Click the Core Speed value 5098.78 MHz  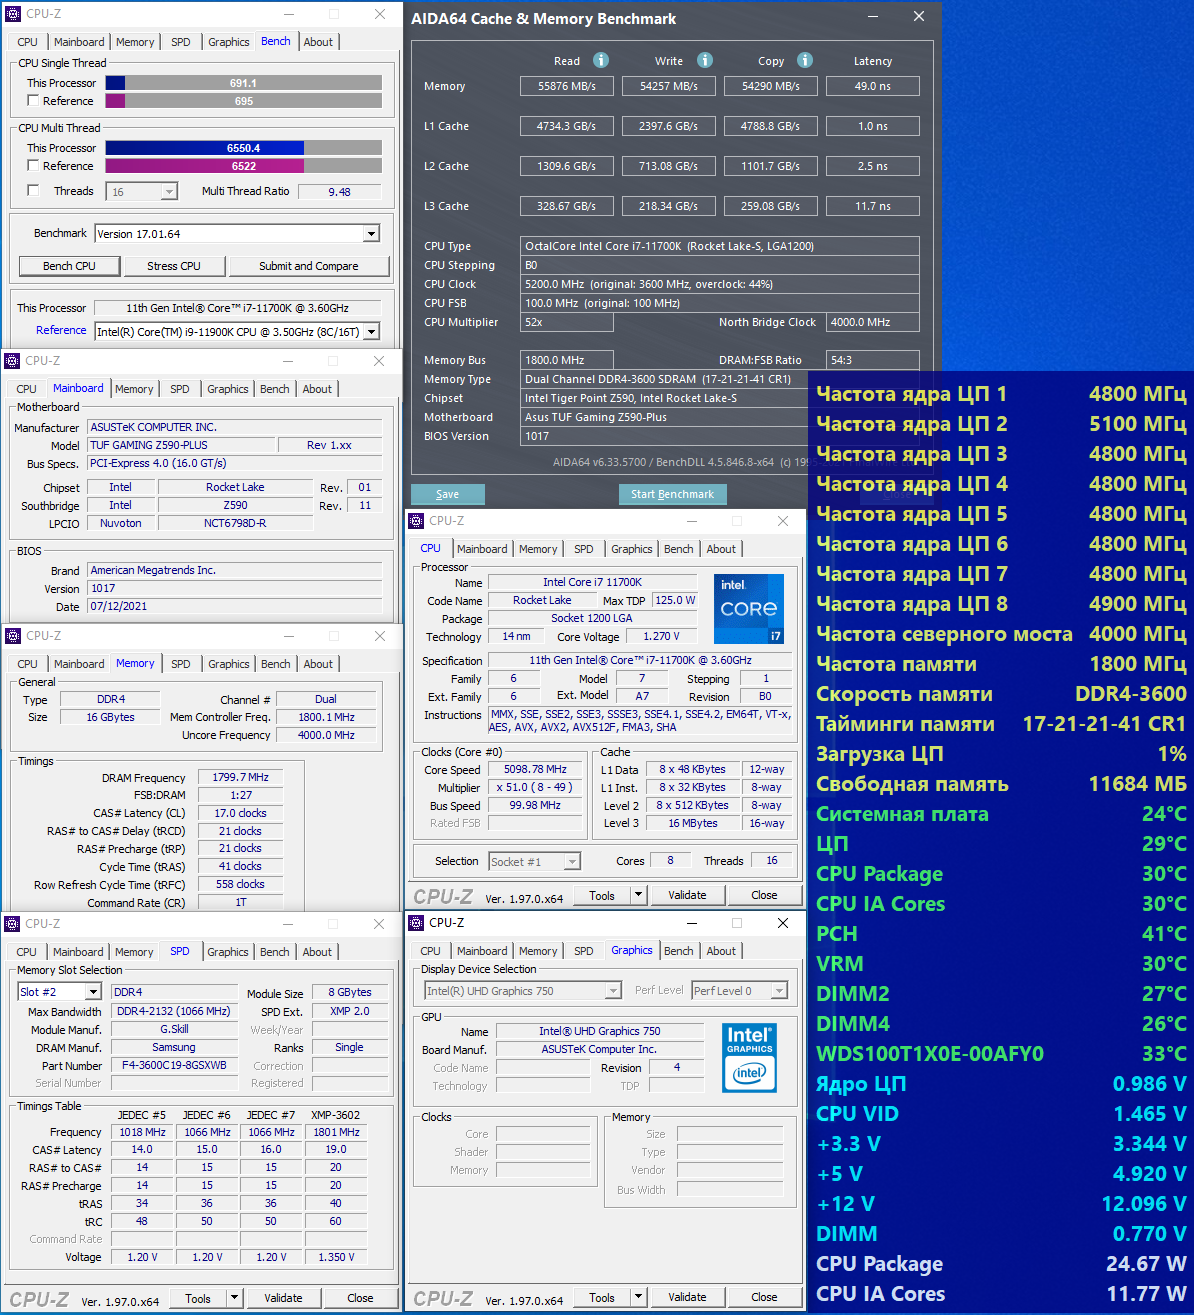coord(535,769)
